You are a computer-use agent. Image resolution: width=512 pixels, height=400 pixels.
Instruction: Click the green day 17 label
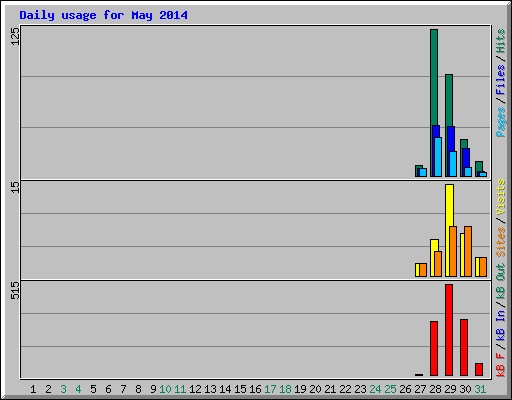(270, 389)
